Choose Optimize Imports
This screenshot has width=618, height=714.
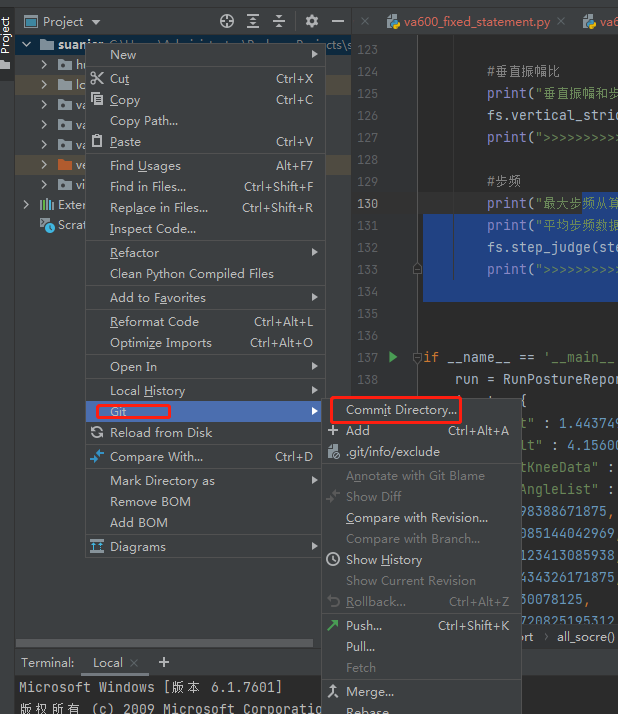coord(205,343)
